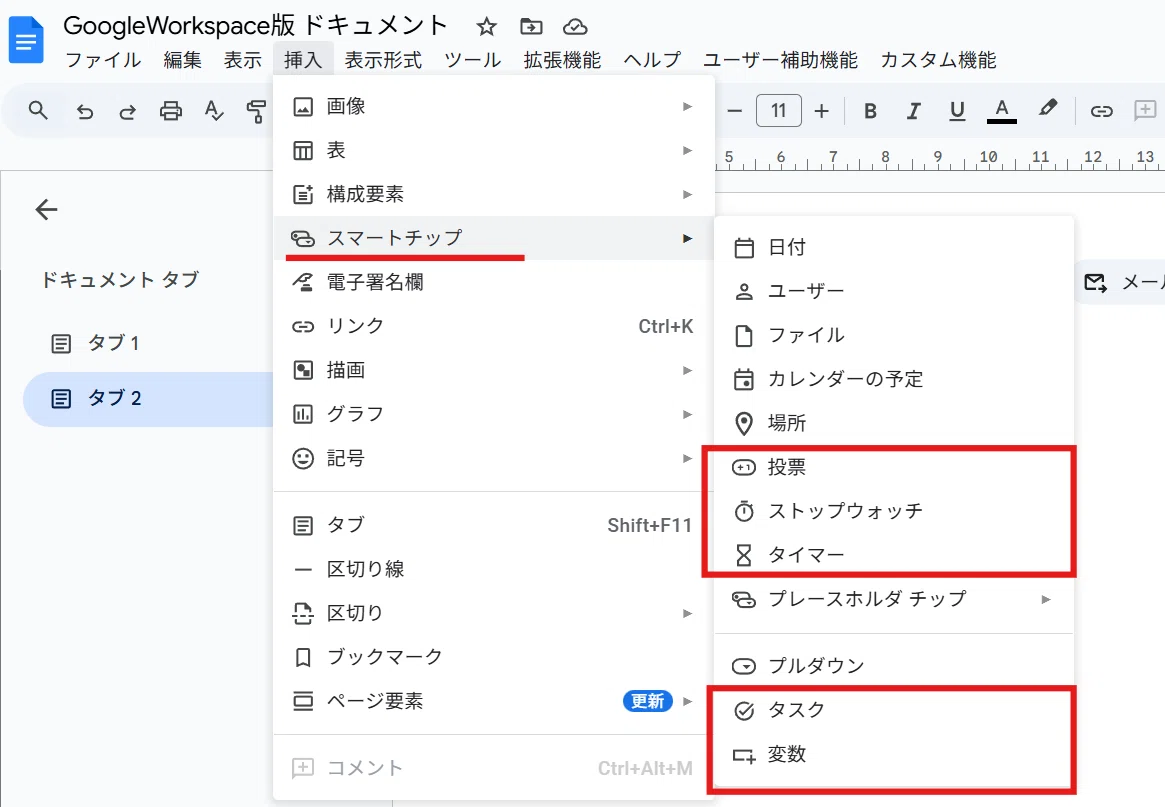The width and height of the screenshot is (1165, 807).
Task: Toggle bold formatting
Action: (871, 111)
